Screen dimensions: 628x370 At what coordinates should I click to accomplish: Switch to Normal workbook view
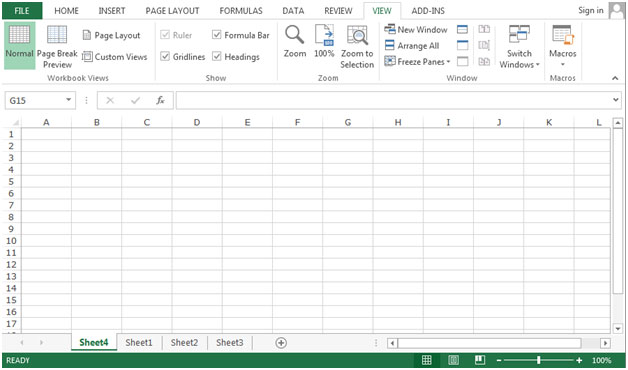(x=19, y=45)
